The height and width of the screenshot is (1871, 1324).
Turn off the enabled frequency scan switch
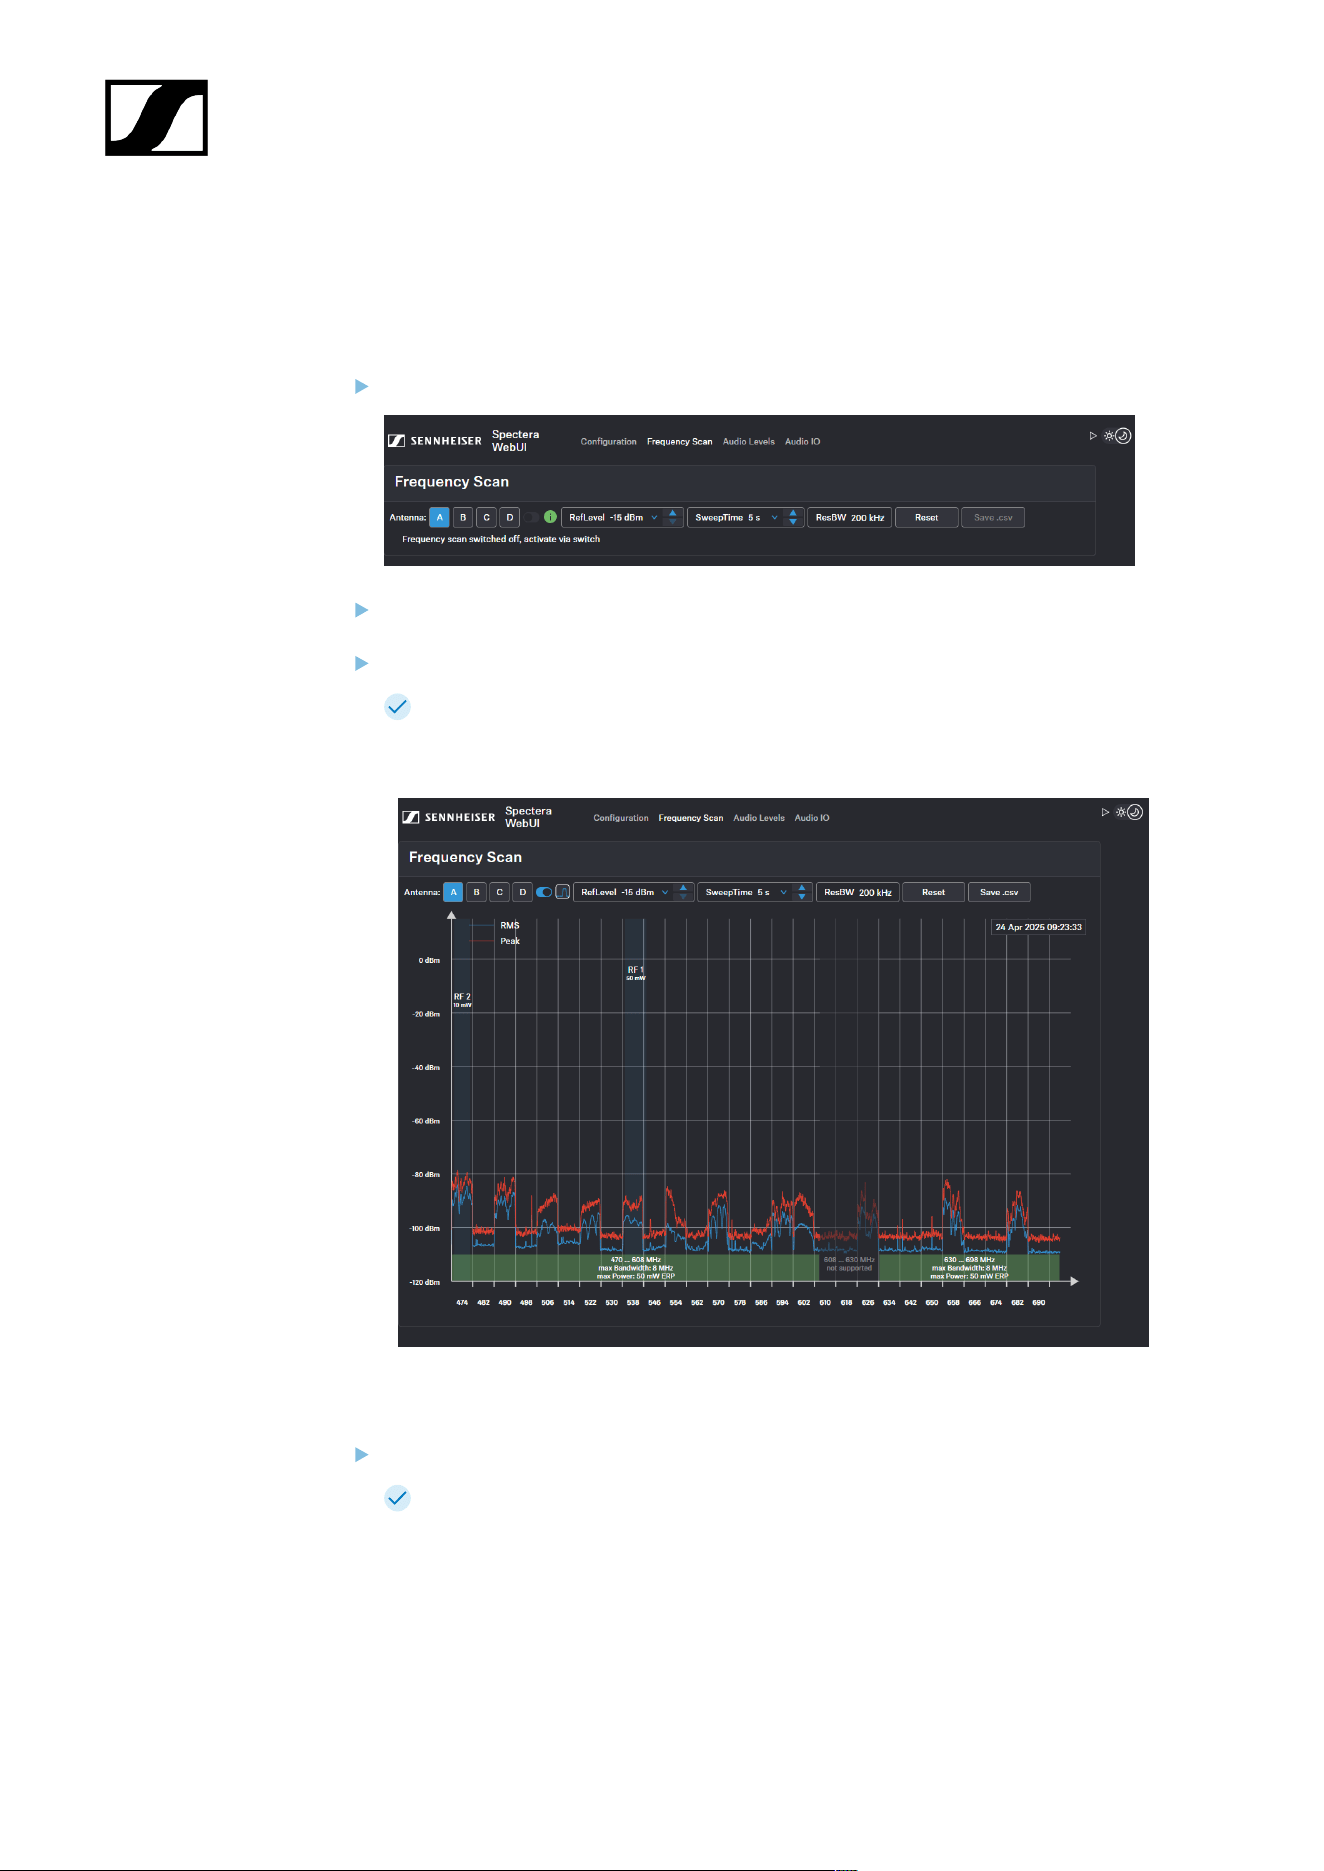pos(544,892)
